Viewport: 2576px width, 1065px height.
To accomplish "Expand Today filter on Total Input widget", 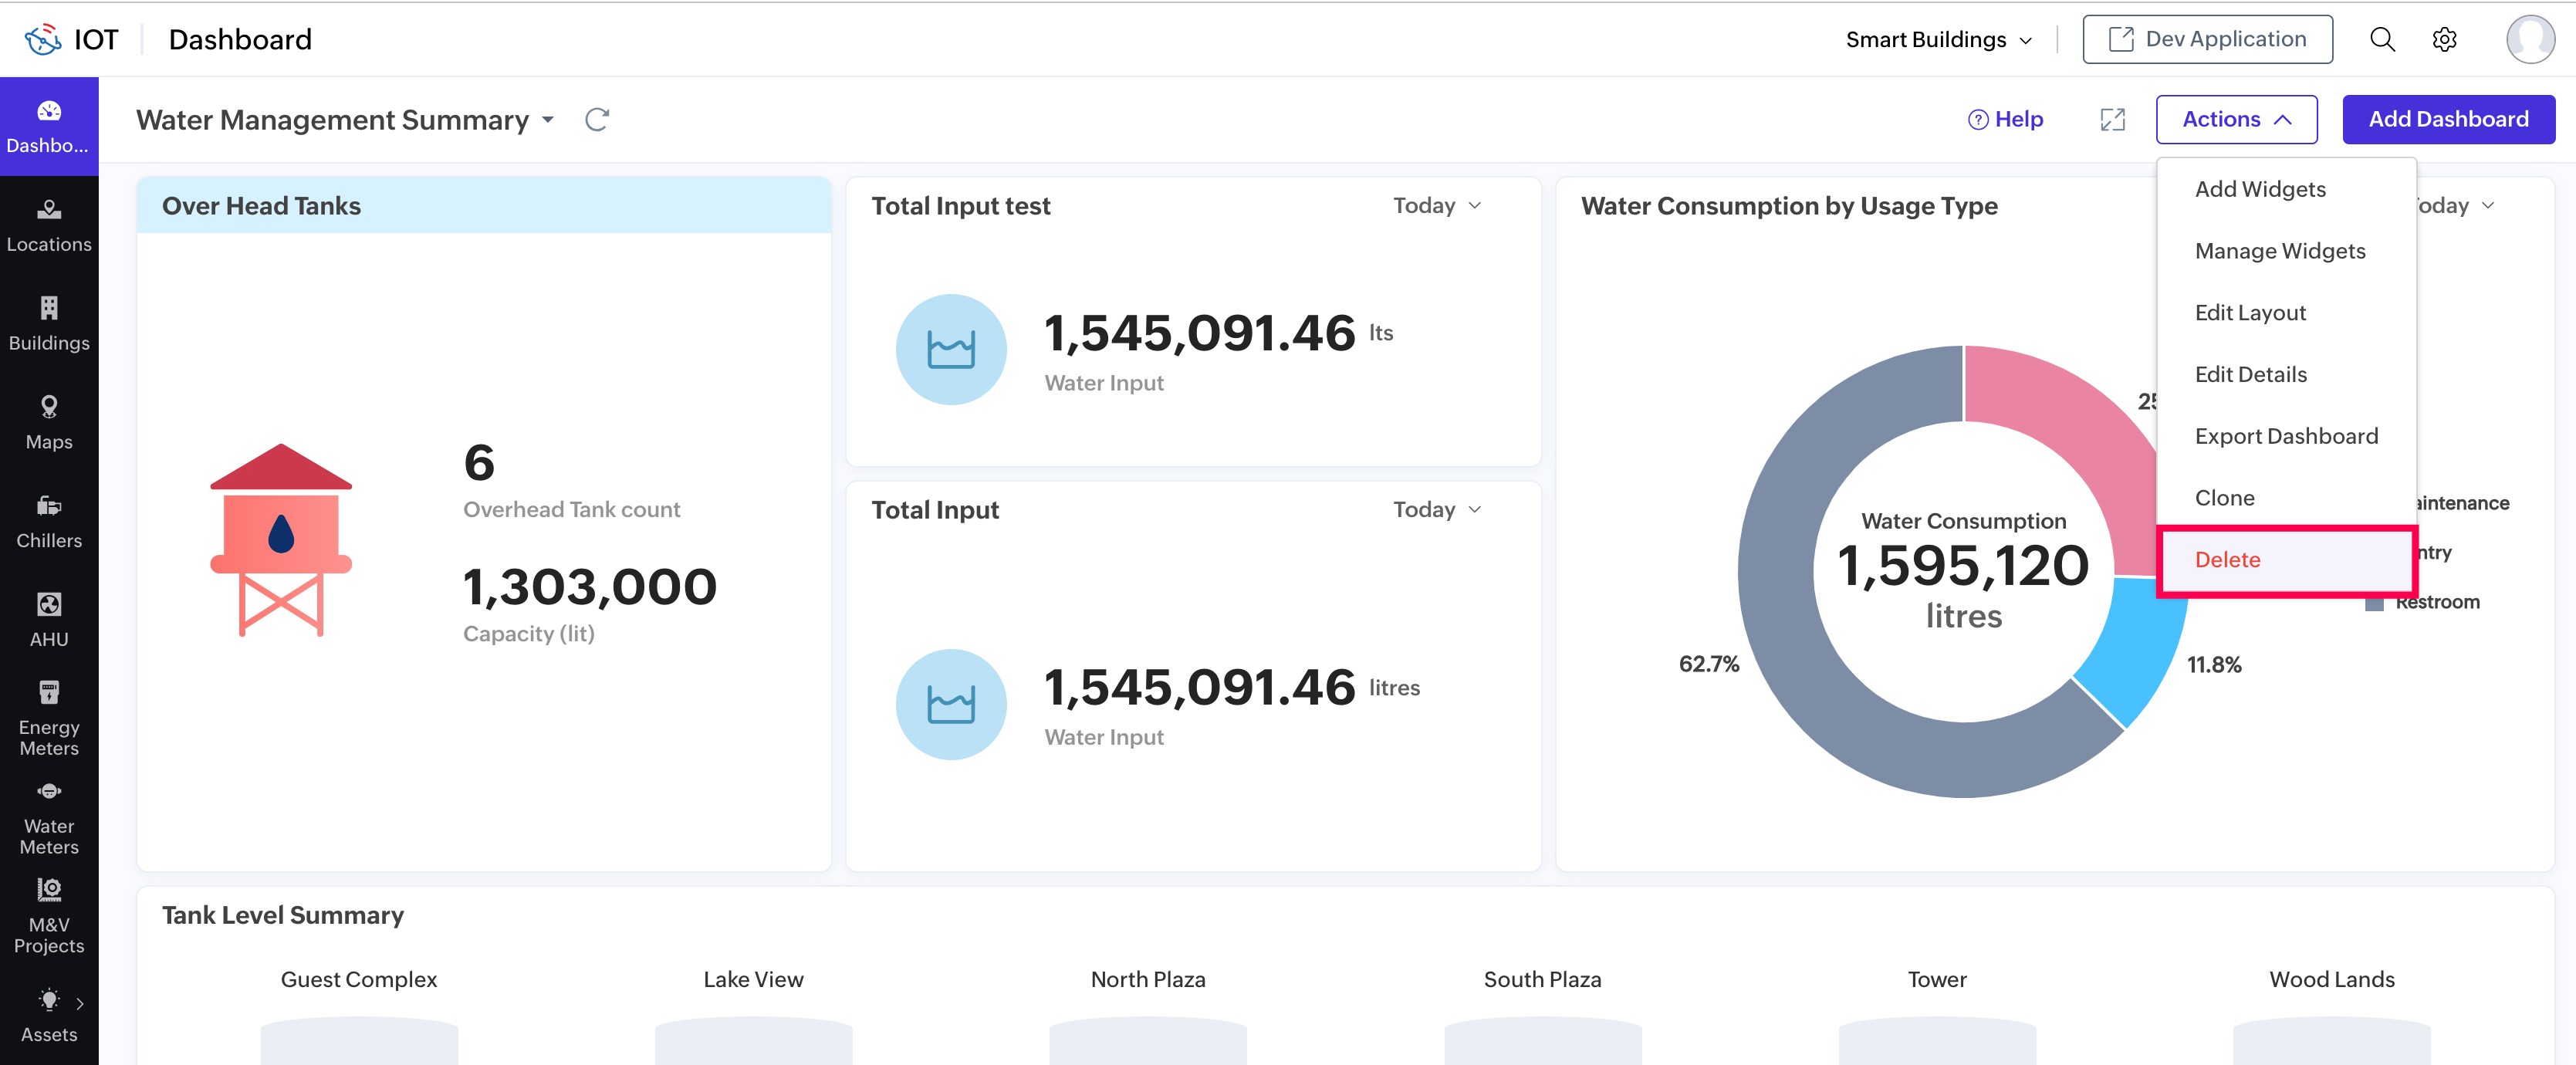I will (x=1436, y=510).
